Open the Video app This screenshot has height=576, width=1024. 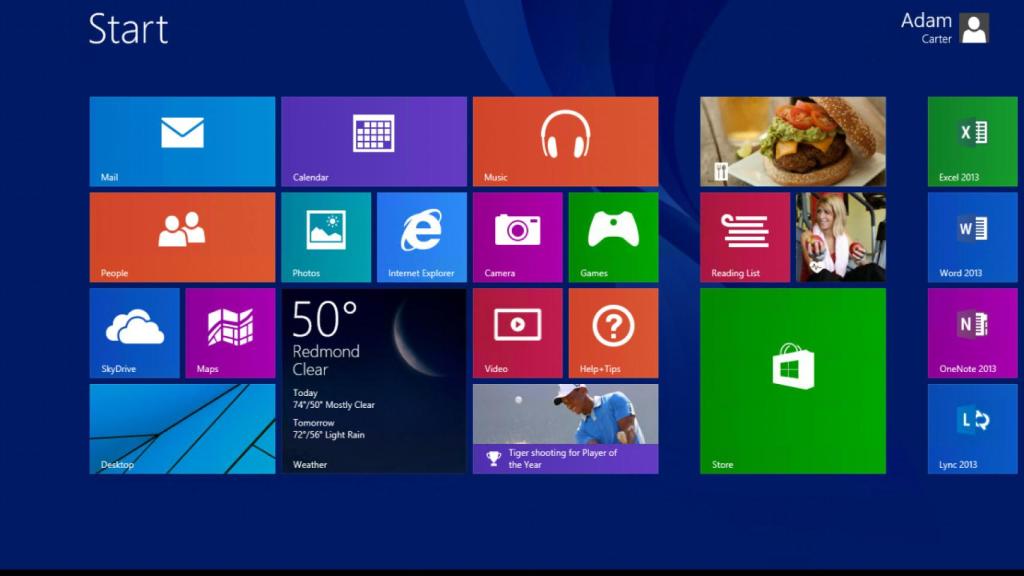[x=517, y=332]
